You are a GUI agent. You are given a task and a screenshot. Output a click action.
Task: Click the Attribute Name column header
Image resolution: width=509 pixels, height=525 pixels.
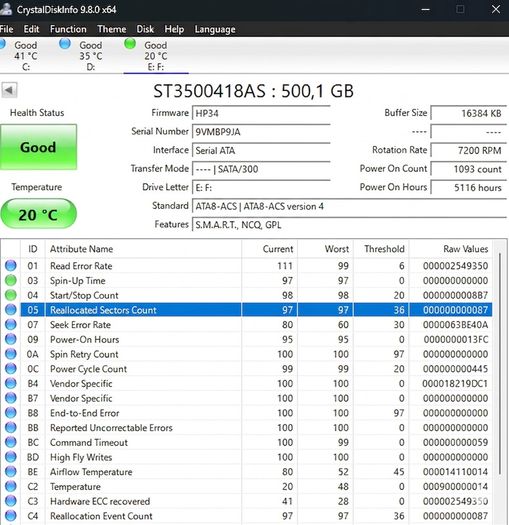(143, 249)
